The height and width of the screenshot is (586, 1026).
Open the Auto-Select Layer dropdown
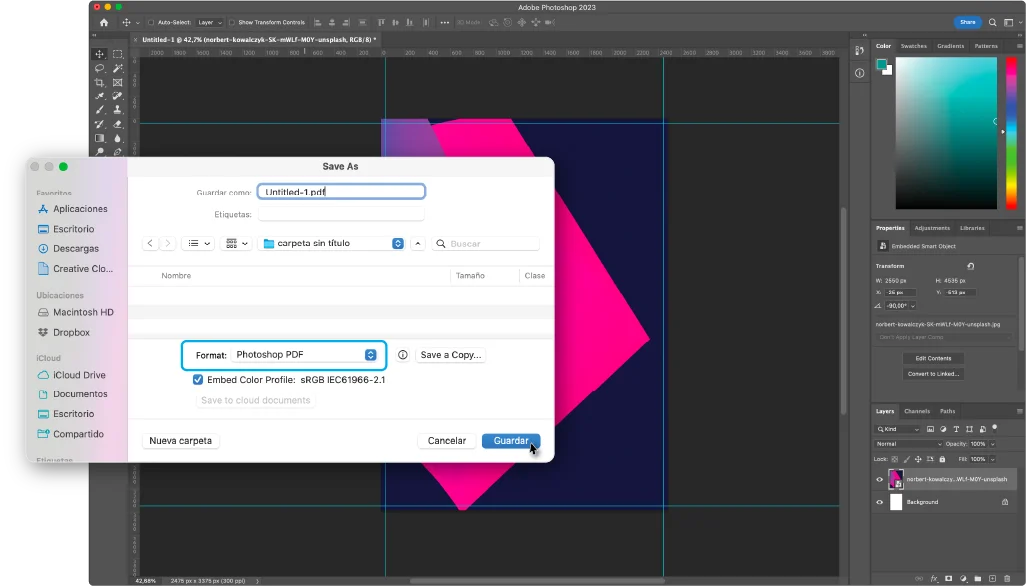click(x=210, y=22)
